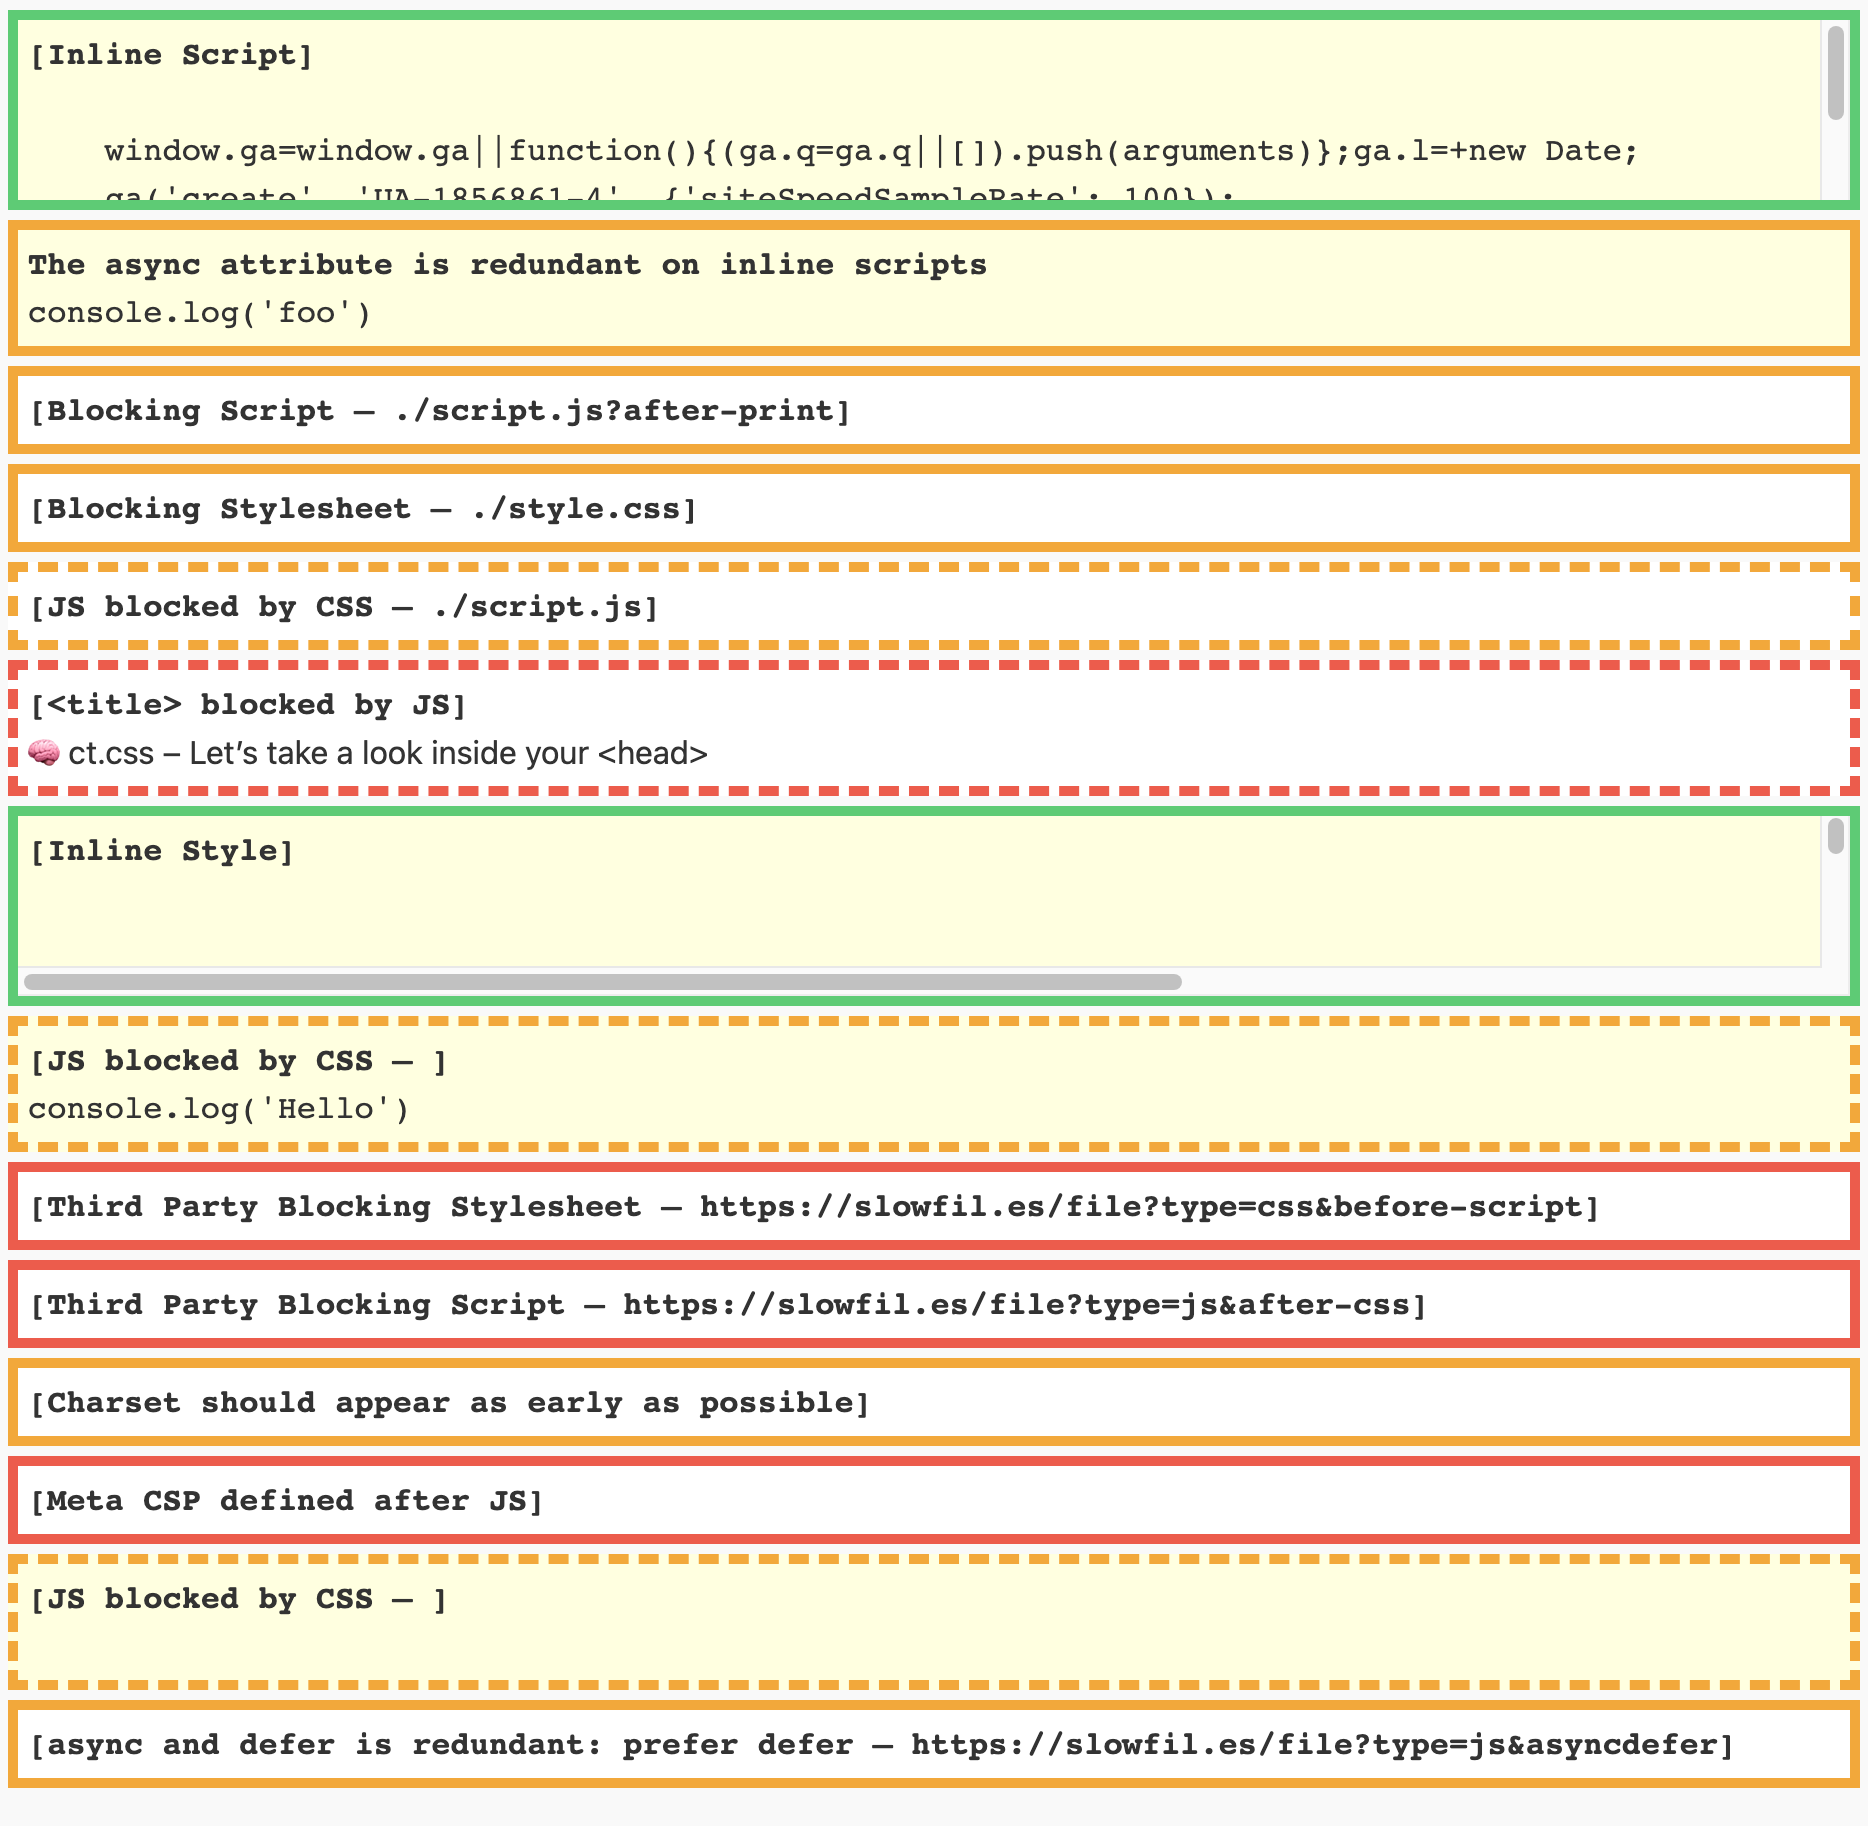Click the console.log('Hello') code

[x=219, y=1109]
